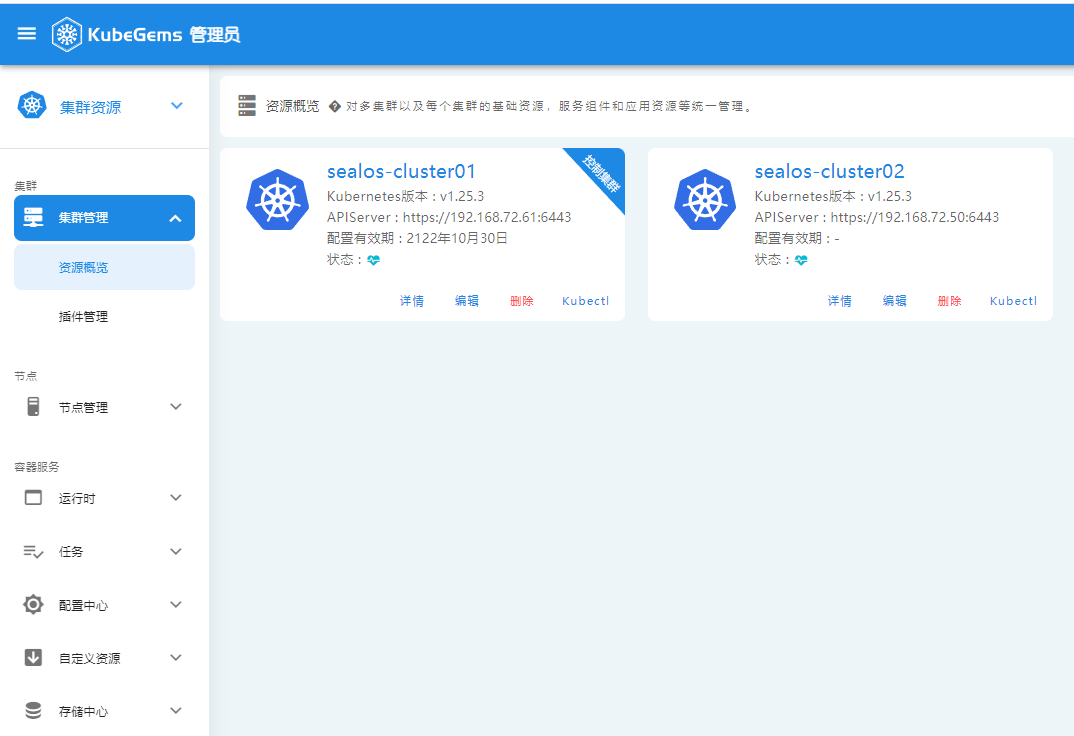
Task: Open sealos-cluster02 title link
Action: pos(829,171)
